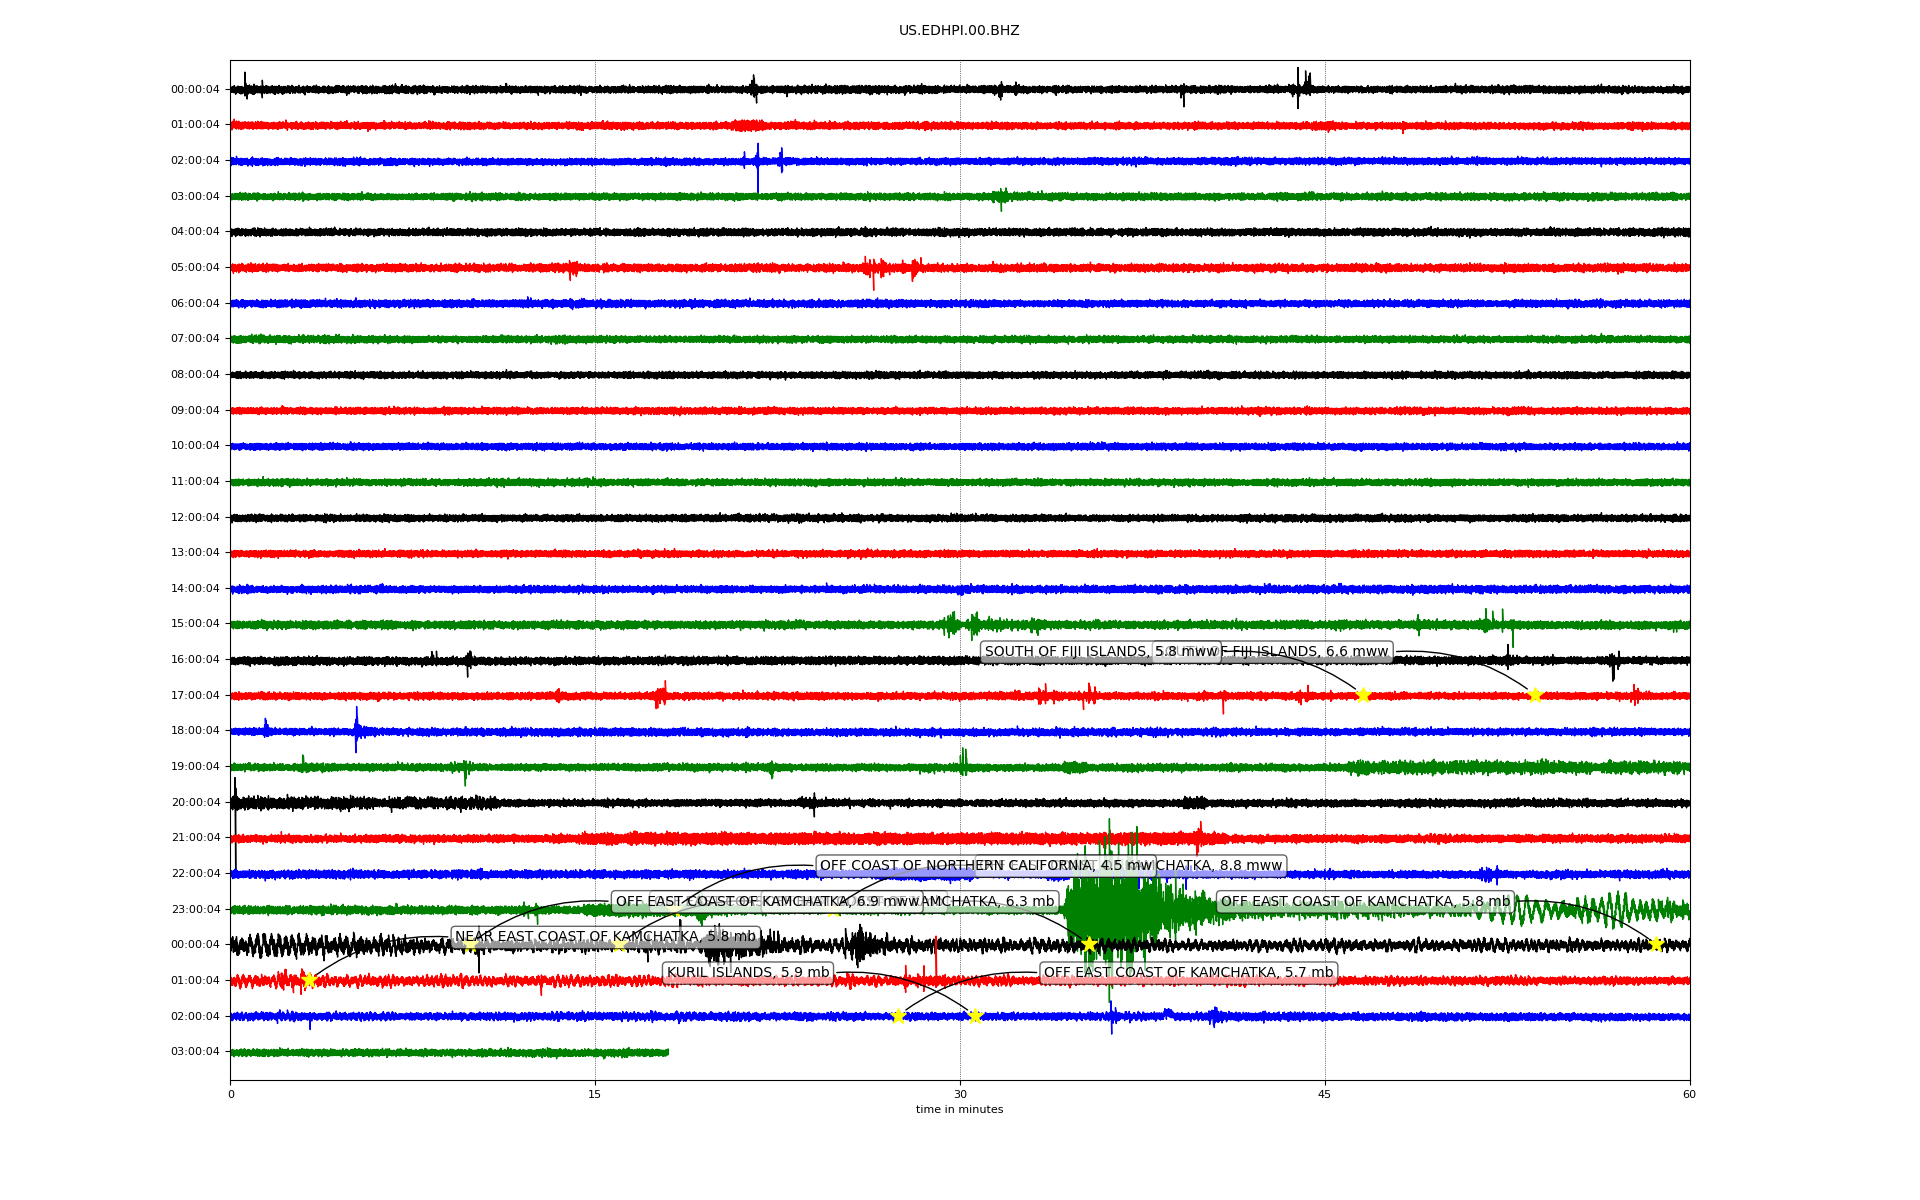Click the x-axis tick label 0
This screenshot has height=1200, width=1920.
click(x=231, y=1095)
